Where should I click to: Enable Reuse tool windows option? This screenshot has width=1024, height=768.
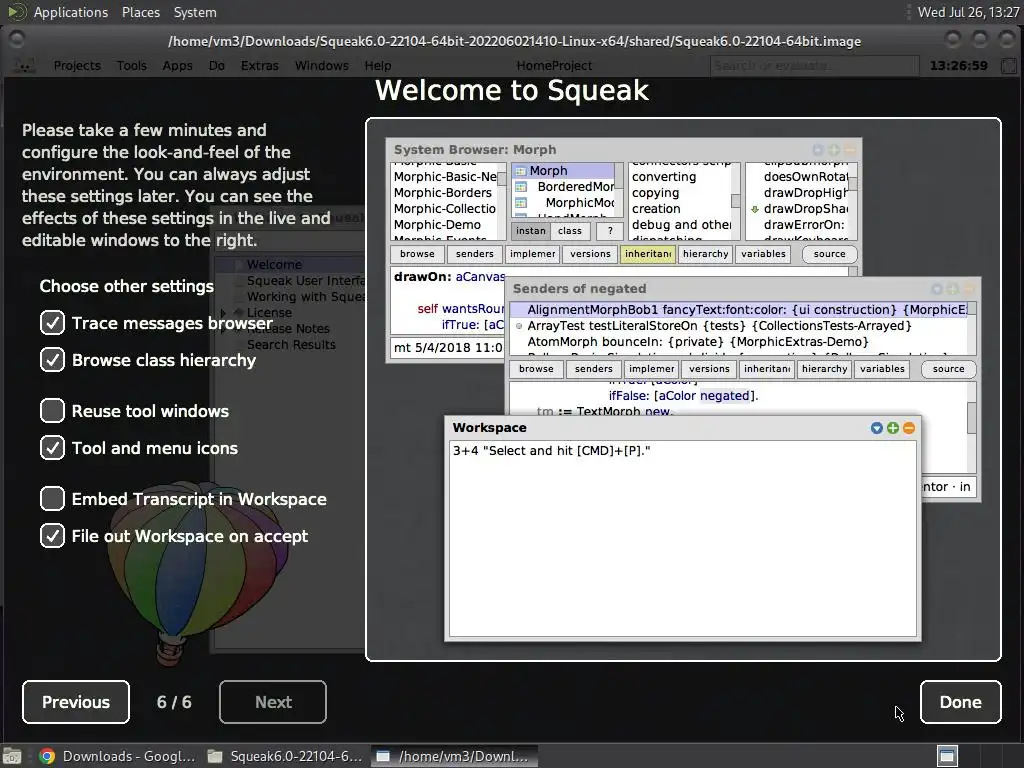tap(52, 411)
